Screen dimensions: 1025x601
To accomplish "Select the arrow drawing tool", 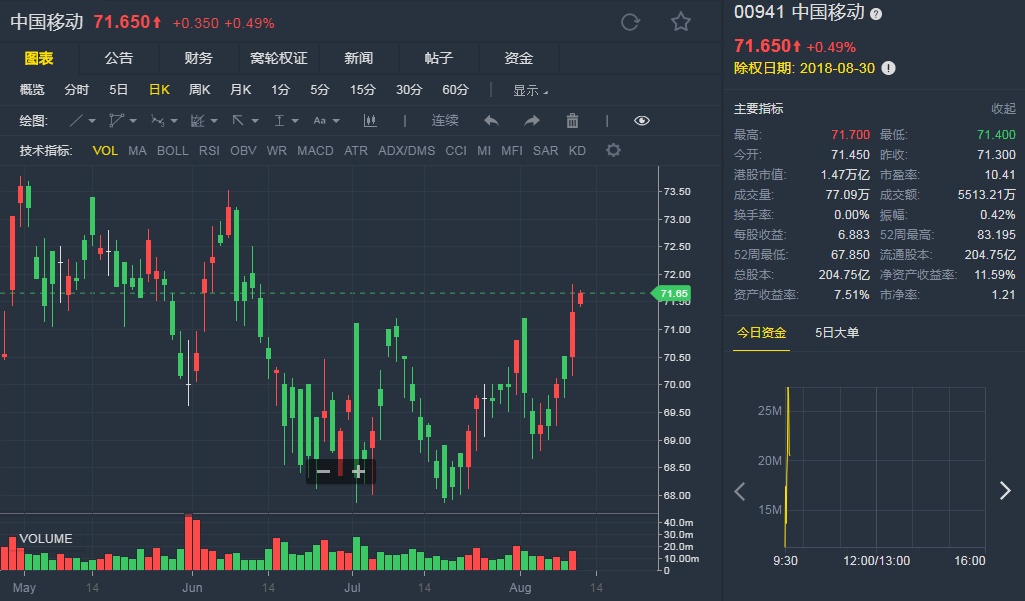I will coord(238,120).
